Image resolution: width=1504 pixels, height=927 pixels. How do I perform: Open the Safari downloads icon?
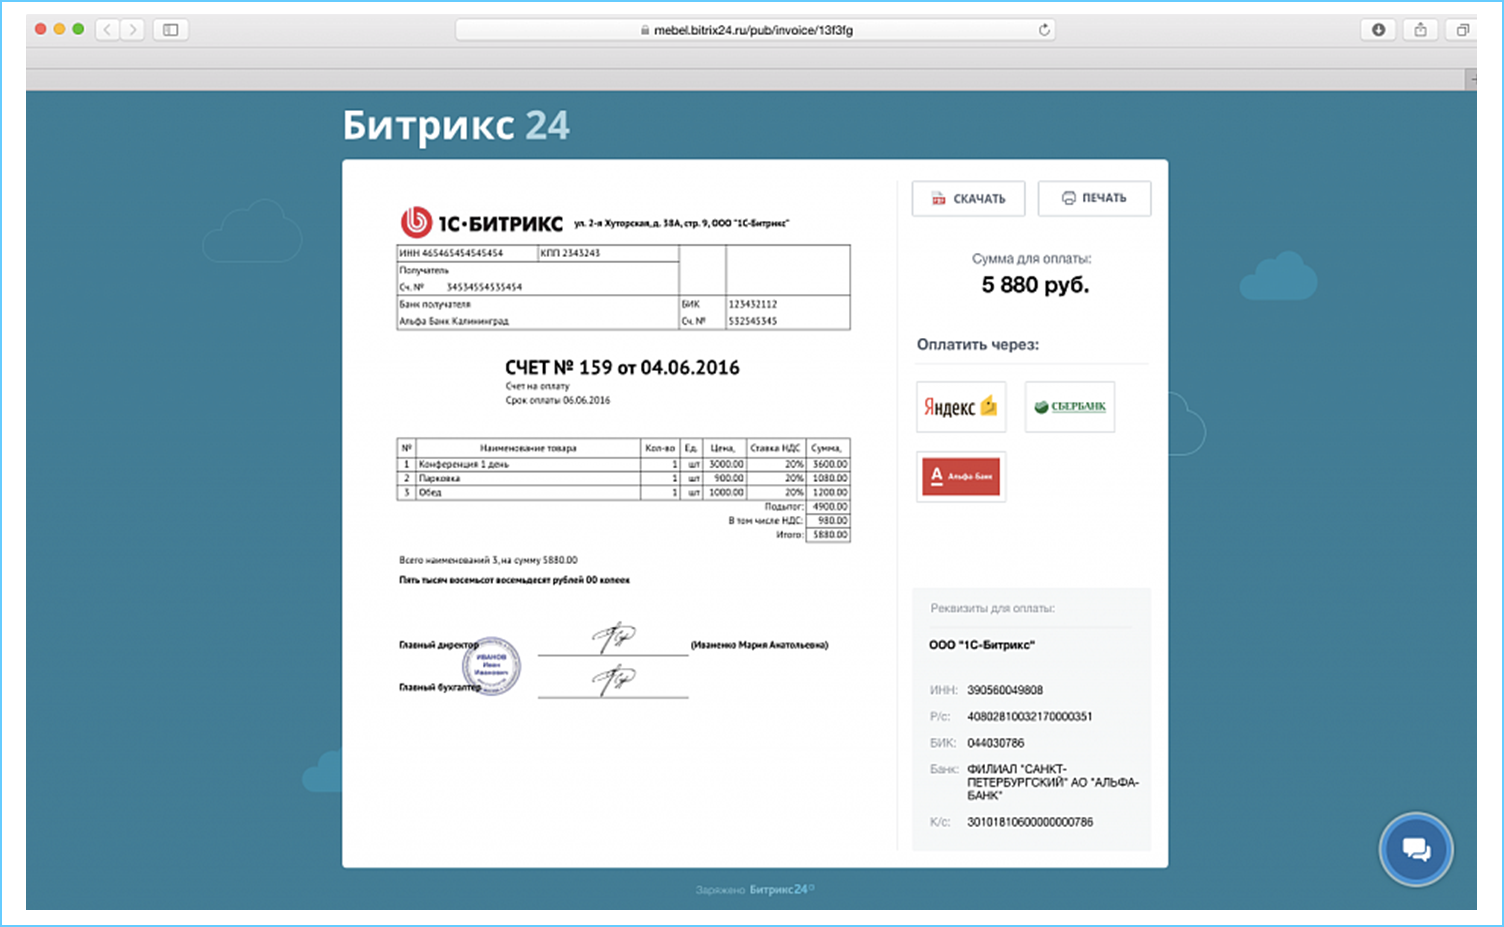point(1378,30)
